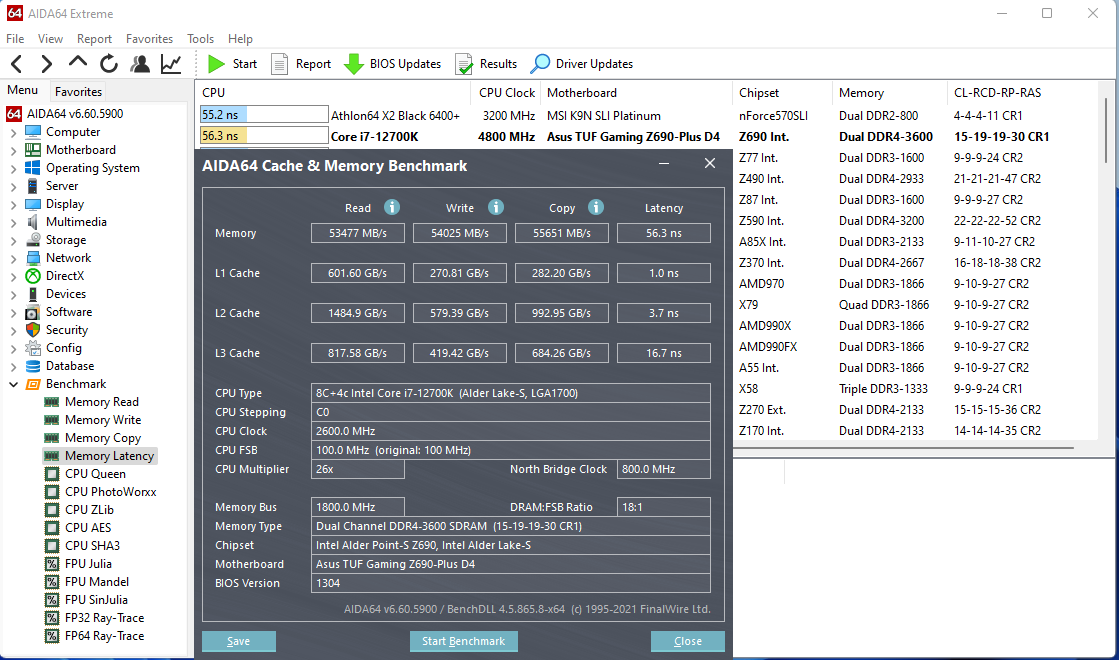Click the Copy column info icon
This screenshot has width=1119, height=660.
click(596, 207)
